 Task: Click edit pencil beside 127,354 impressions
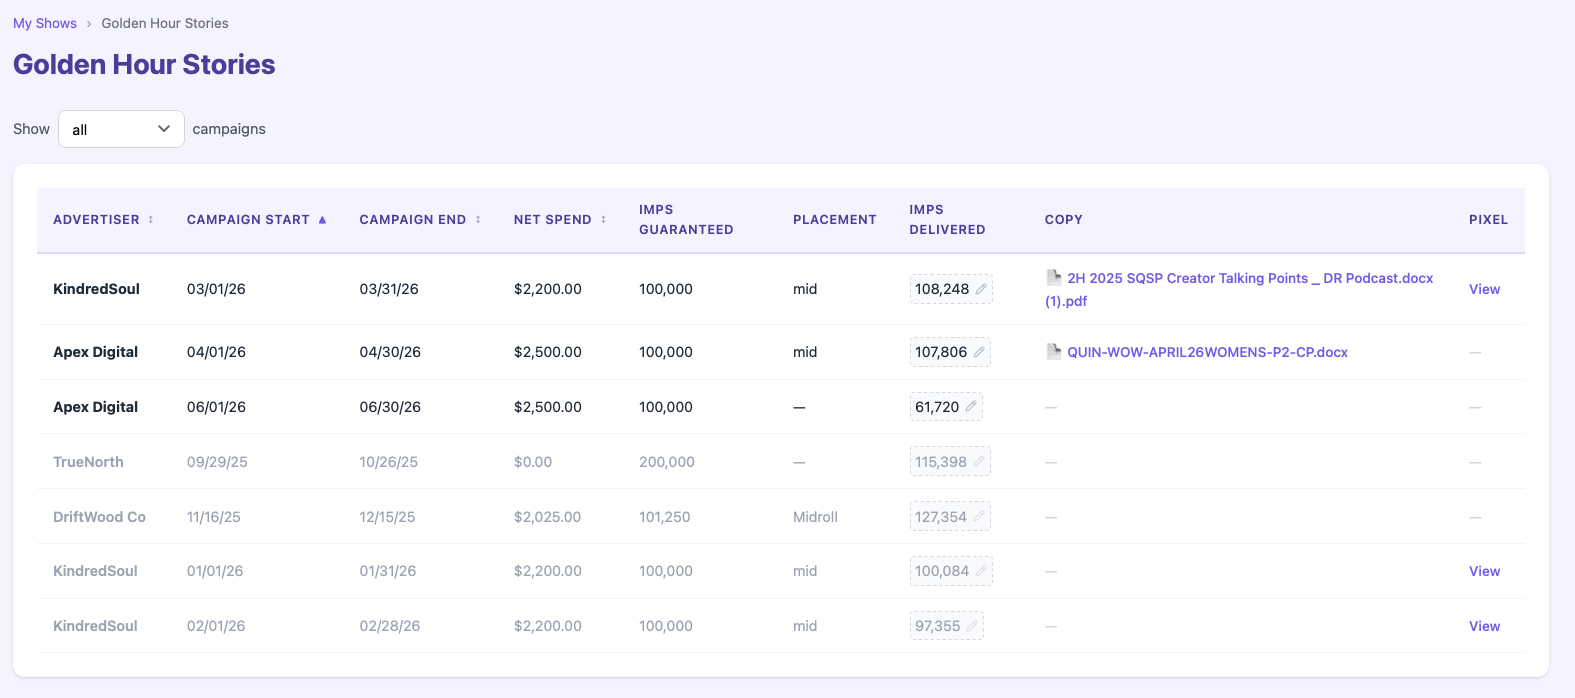click(979, 517)
